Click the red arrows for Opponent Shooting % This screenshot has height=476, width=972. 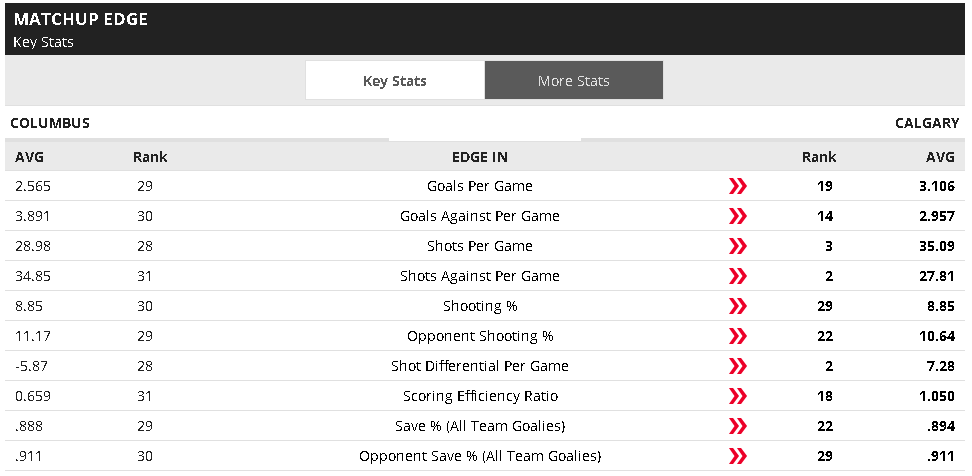(x=738, y=336)
